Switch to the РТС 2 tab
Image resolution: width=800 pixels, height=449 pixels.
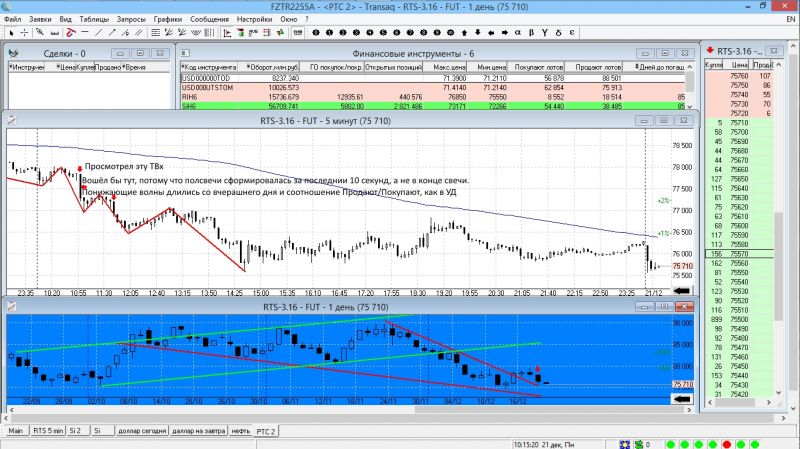coord(266,431)
